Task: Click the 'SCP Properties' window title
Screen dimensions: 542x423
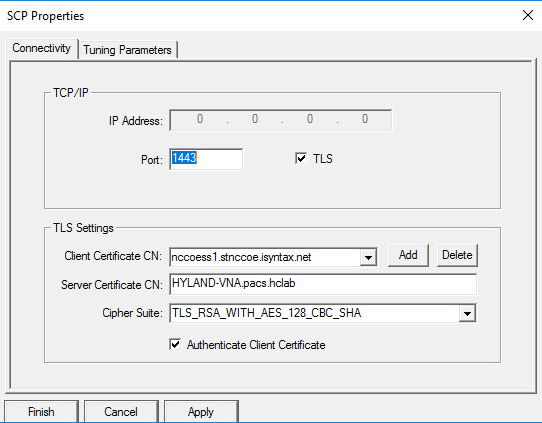Action: [45, 16]
